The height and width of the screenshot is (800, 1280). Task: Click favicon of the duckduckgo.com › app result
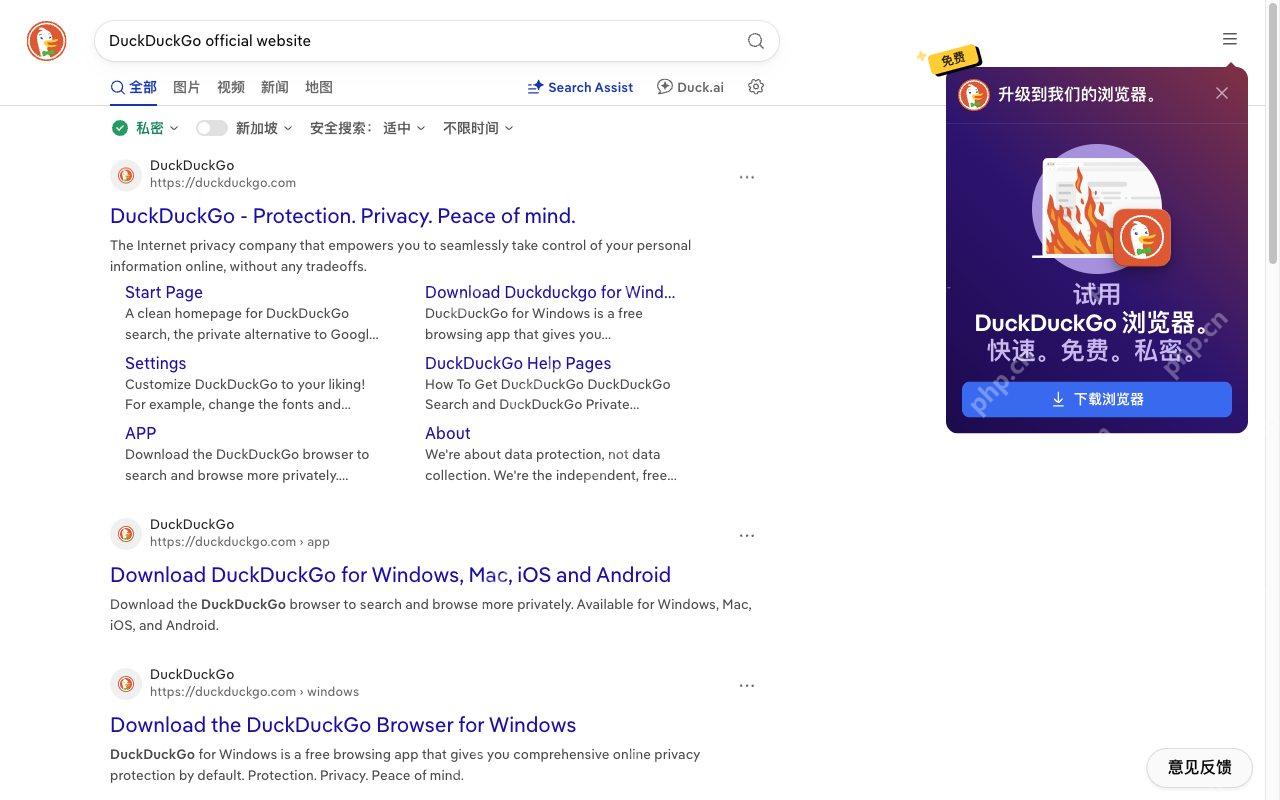tap(126, 534)
